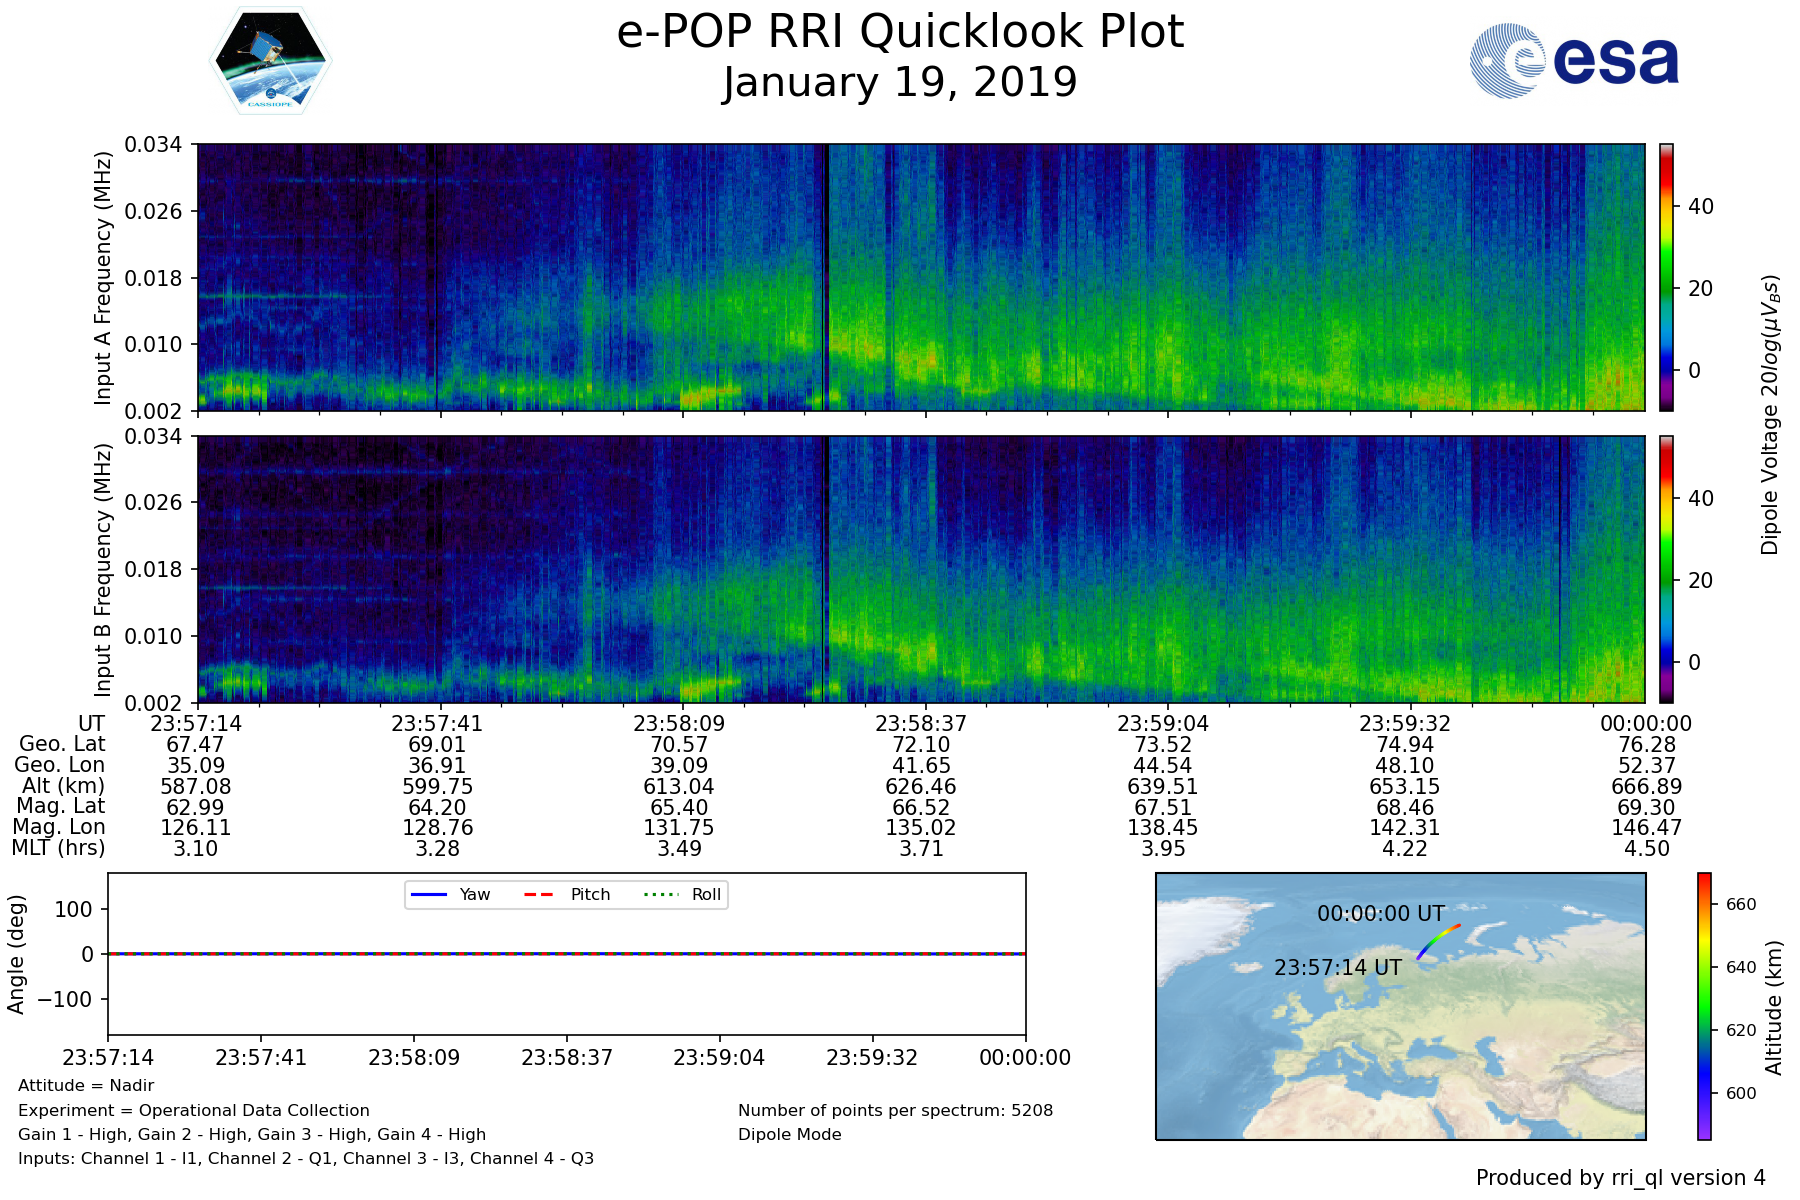Click the world map thumbnail
The width and height of the screenshot is (1800, 1200).
(1400, 1050)
